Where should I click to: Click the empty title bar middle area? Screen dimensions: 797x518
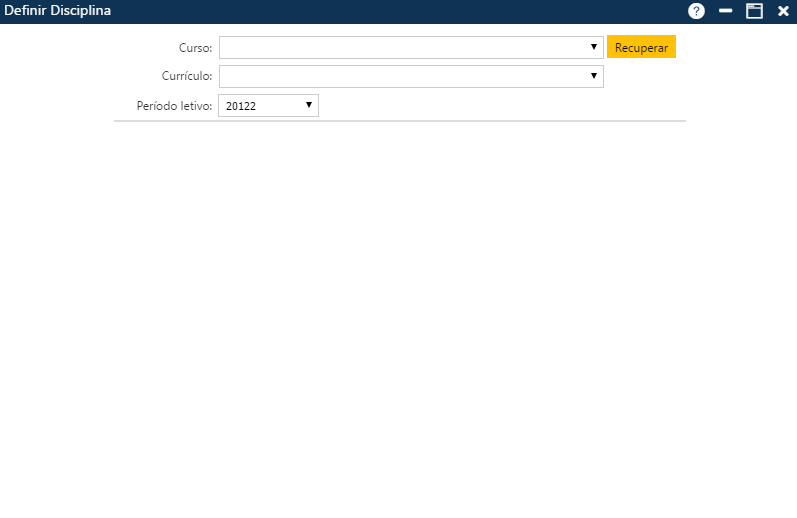tap(400, 11)
